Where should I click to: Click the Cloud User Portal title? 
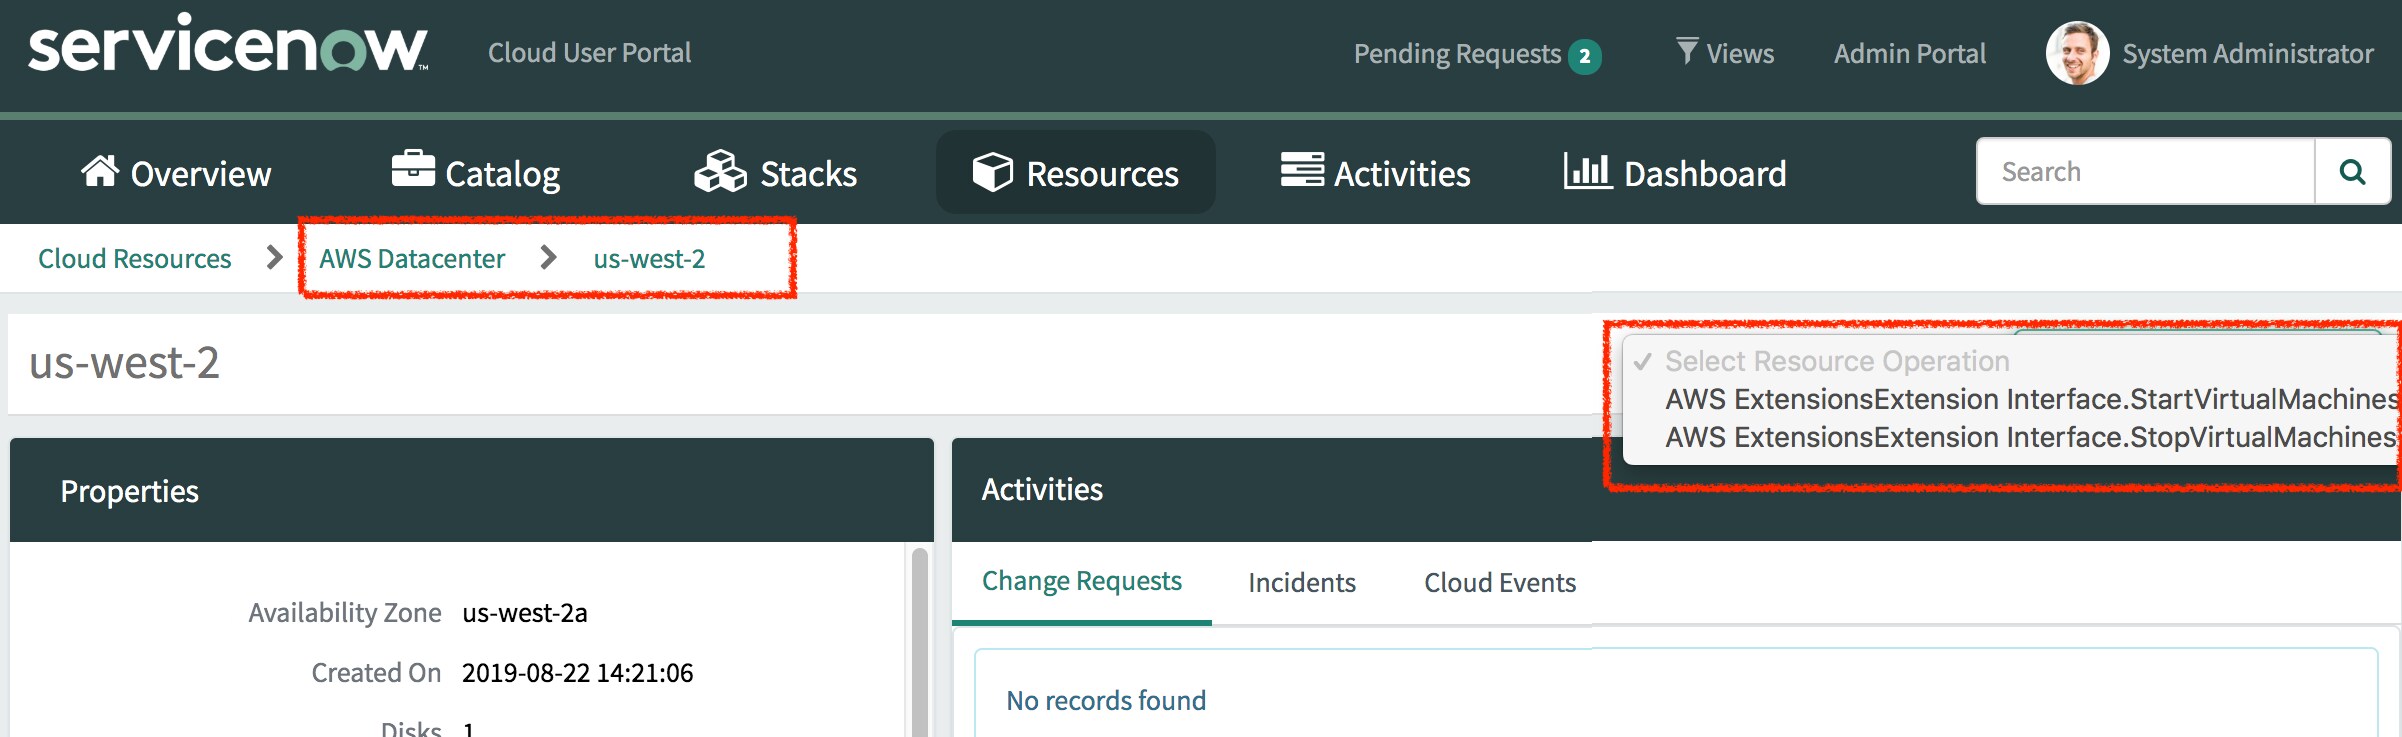click(x=590, y=52)
